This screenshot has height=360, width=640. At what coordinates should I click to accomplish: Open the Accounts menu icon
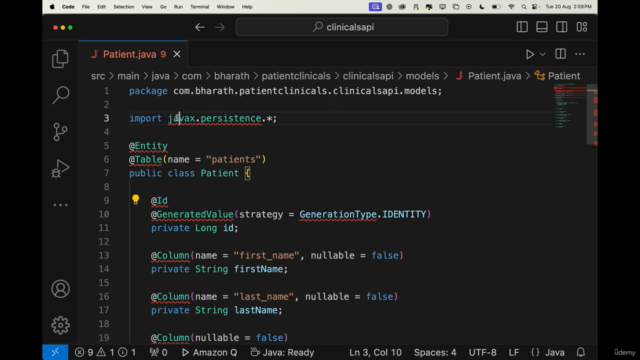pyautogui.click(x=60, y=289)
